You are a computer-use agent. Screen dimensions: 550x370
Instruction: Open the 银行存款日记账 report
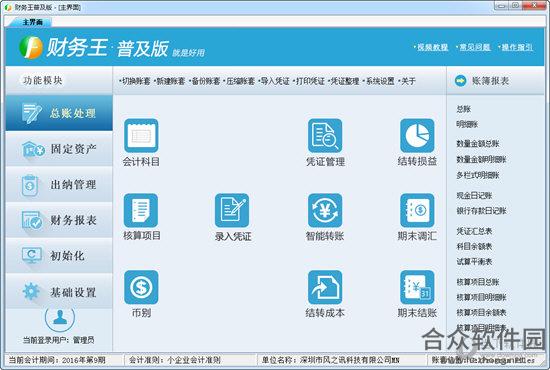481,211
